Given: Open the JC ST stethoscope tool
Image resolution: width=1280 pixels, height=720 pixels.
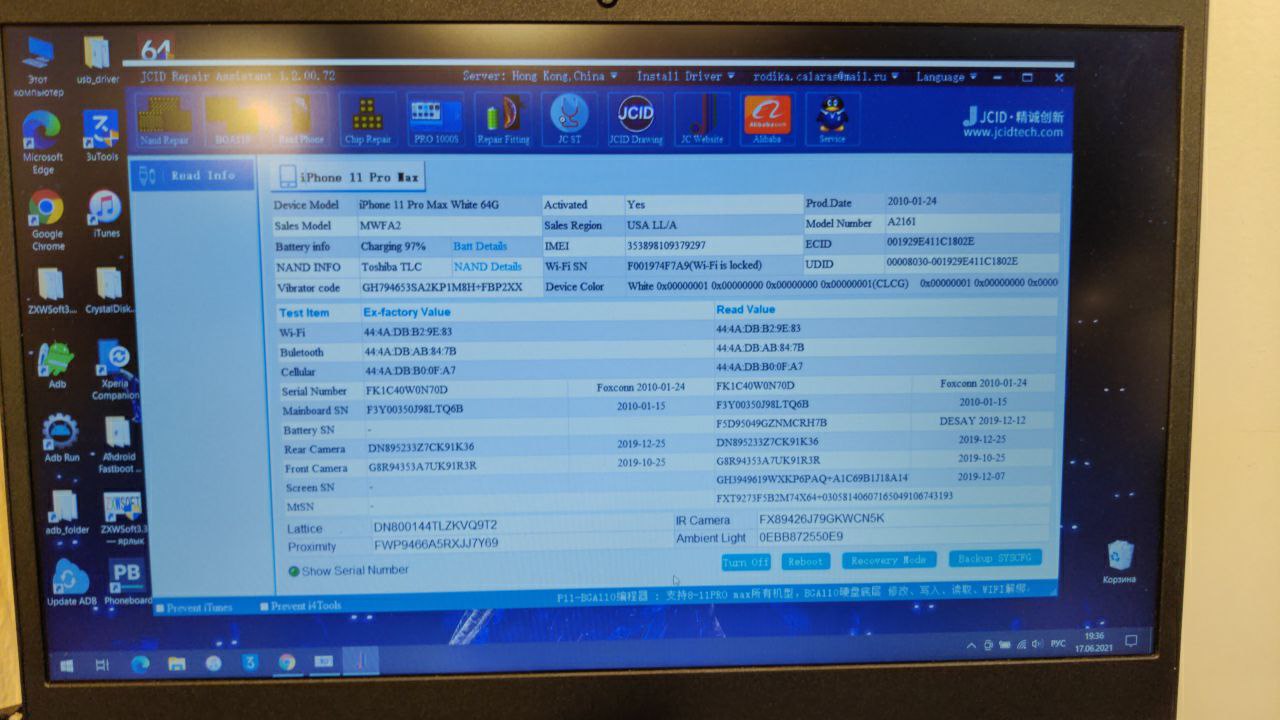Looking at the screenshot, I should 569,121.
